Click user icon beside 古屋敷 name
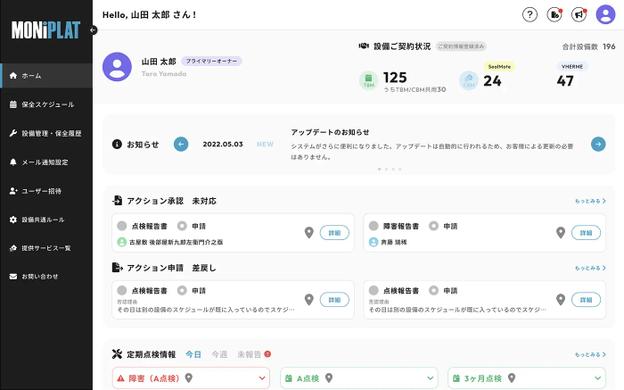Viewport: 624px width, 390px height. tap(122, 242)
